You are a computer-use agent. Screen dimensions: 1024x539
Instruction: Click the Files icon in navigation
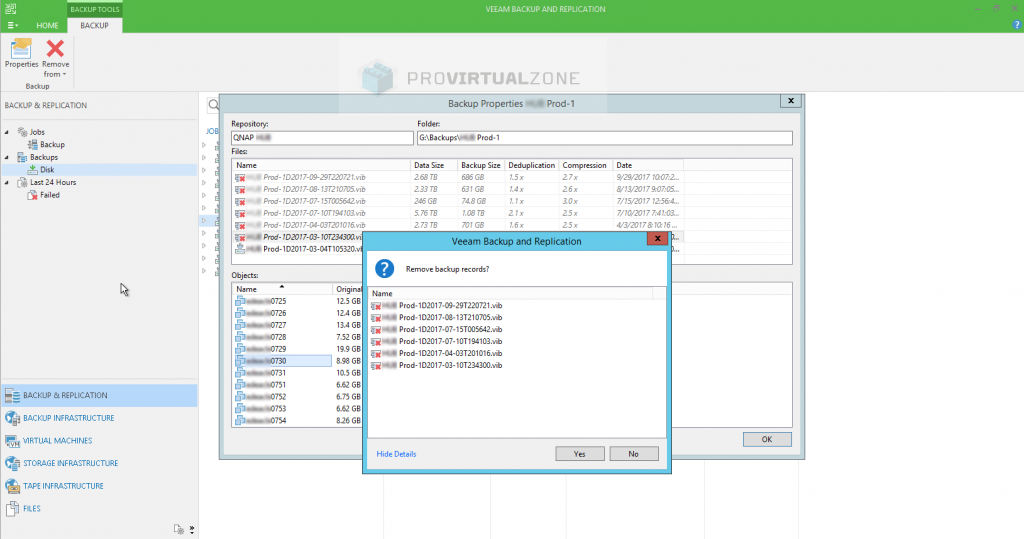(12, 508)
